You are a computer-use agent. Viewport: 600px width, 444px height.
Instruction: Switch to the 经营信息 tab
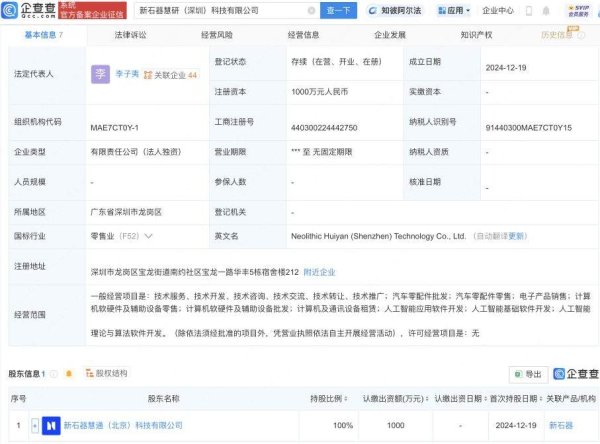pyautogui.click(x=303, y=35)
